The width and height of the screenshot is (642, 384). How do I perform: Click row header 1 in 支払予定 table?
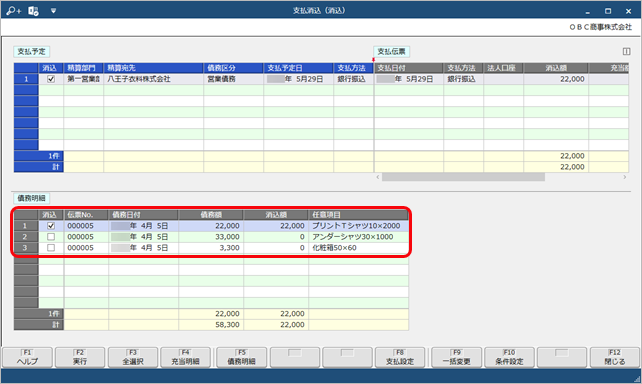tap(26, 79)
